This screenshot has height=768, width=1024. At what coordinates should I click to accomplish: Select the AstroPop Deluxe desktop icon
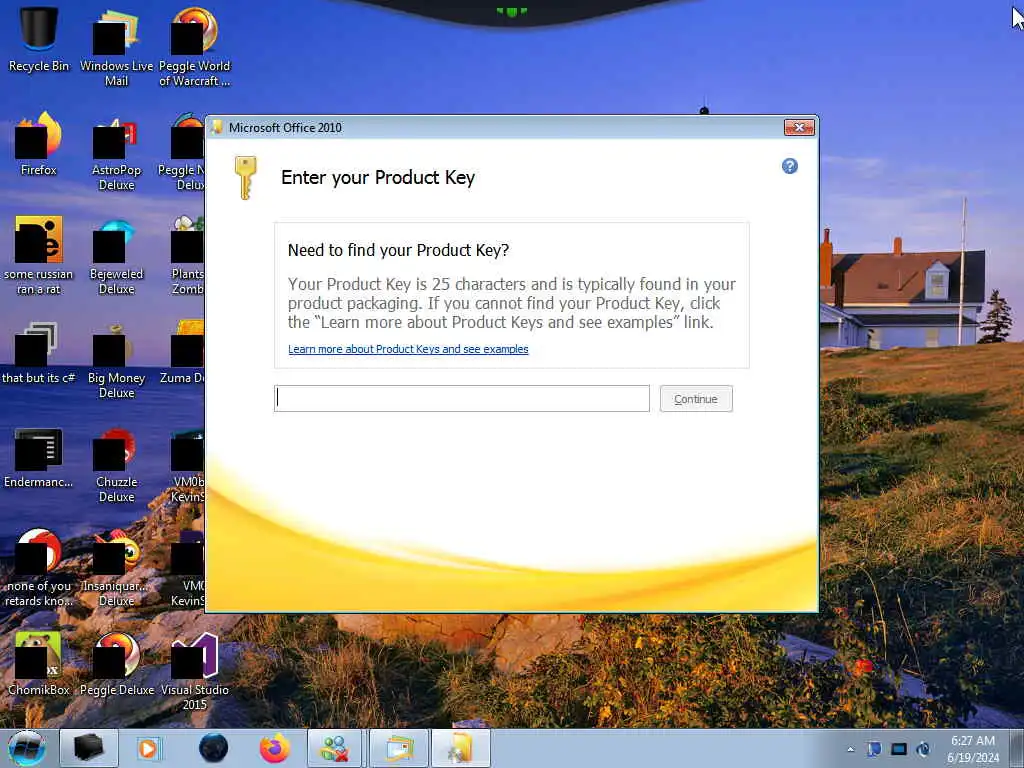(x=116, y=152)
